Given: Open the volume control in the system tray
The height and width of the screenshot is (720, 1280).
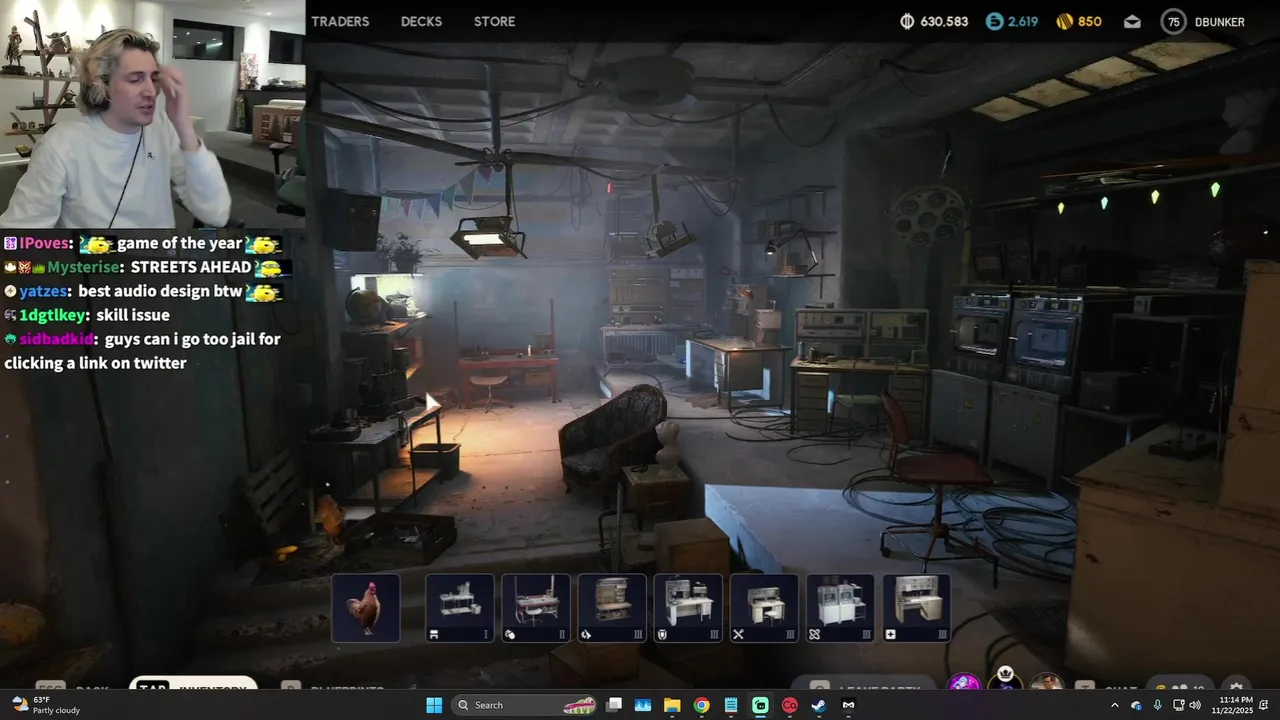Looking at the screenshot, I should pyautogui.click(x=1195, y=705).
